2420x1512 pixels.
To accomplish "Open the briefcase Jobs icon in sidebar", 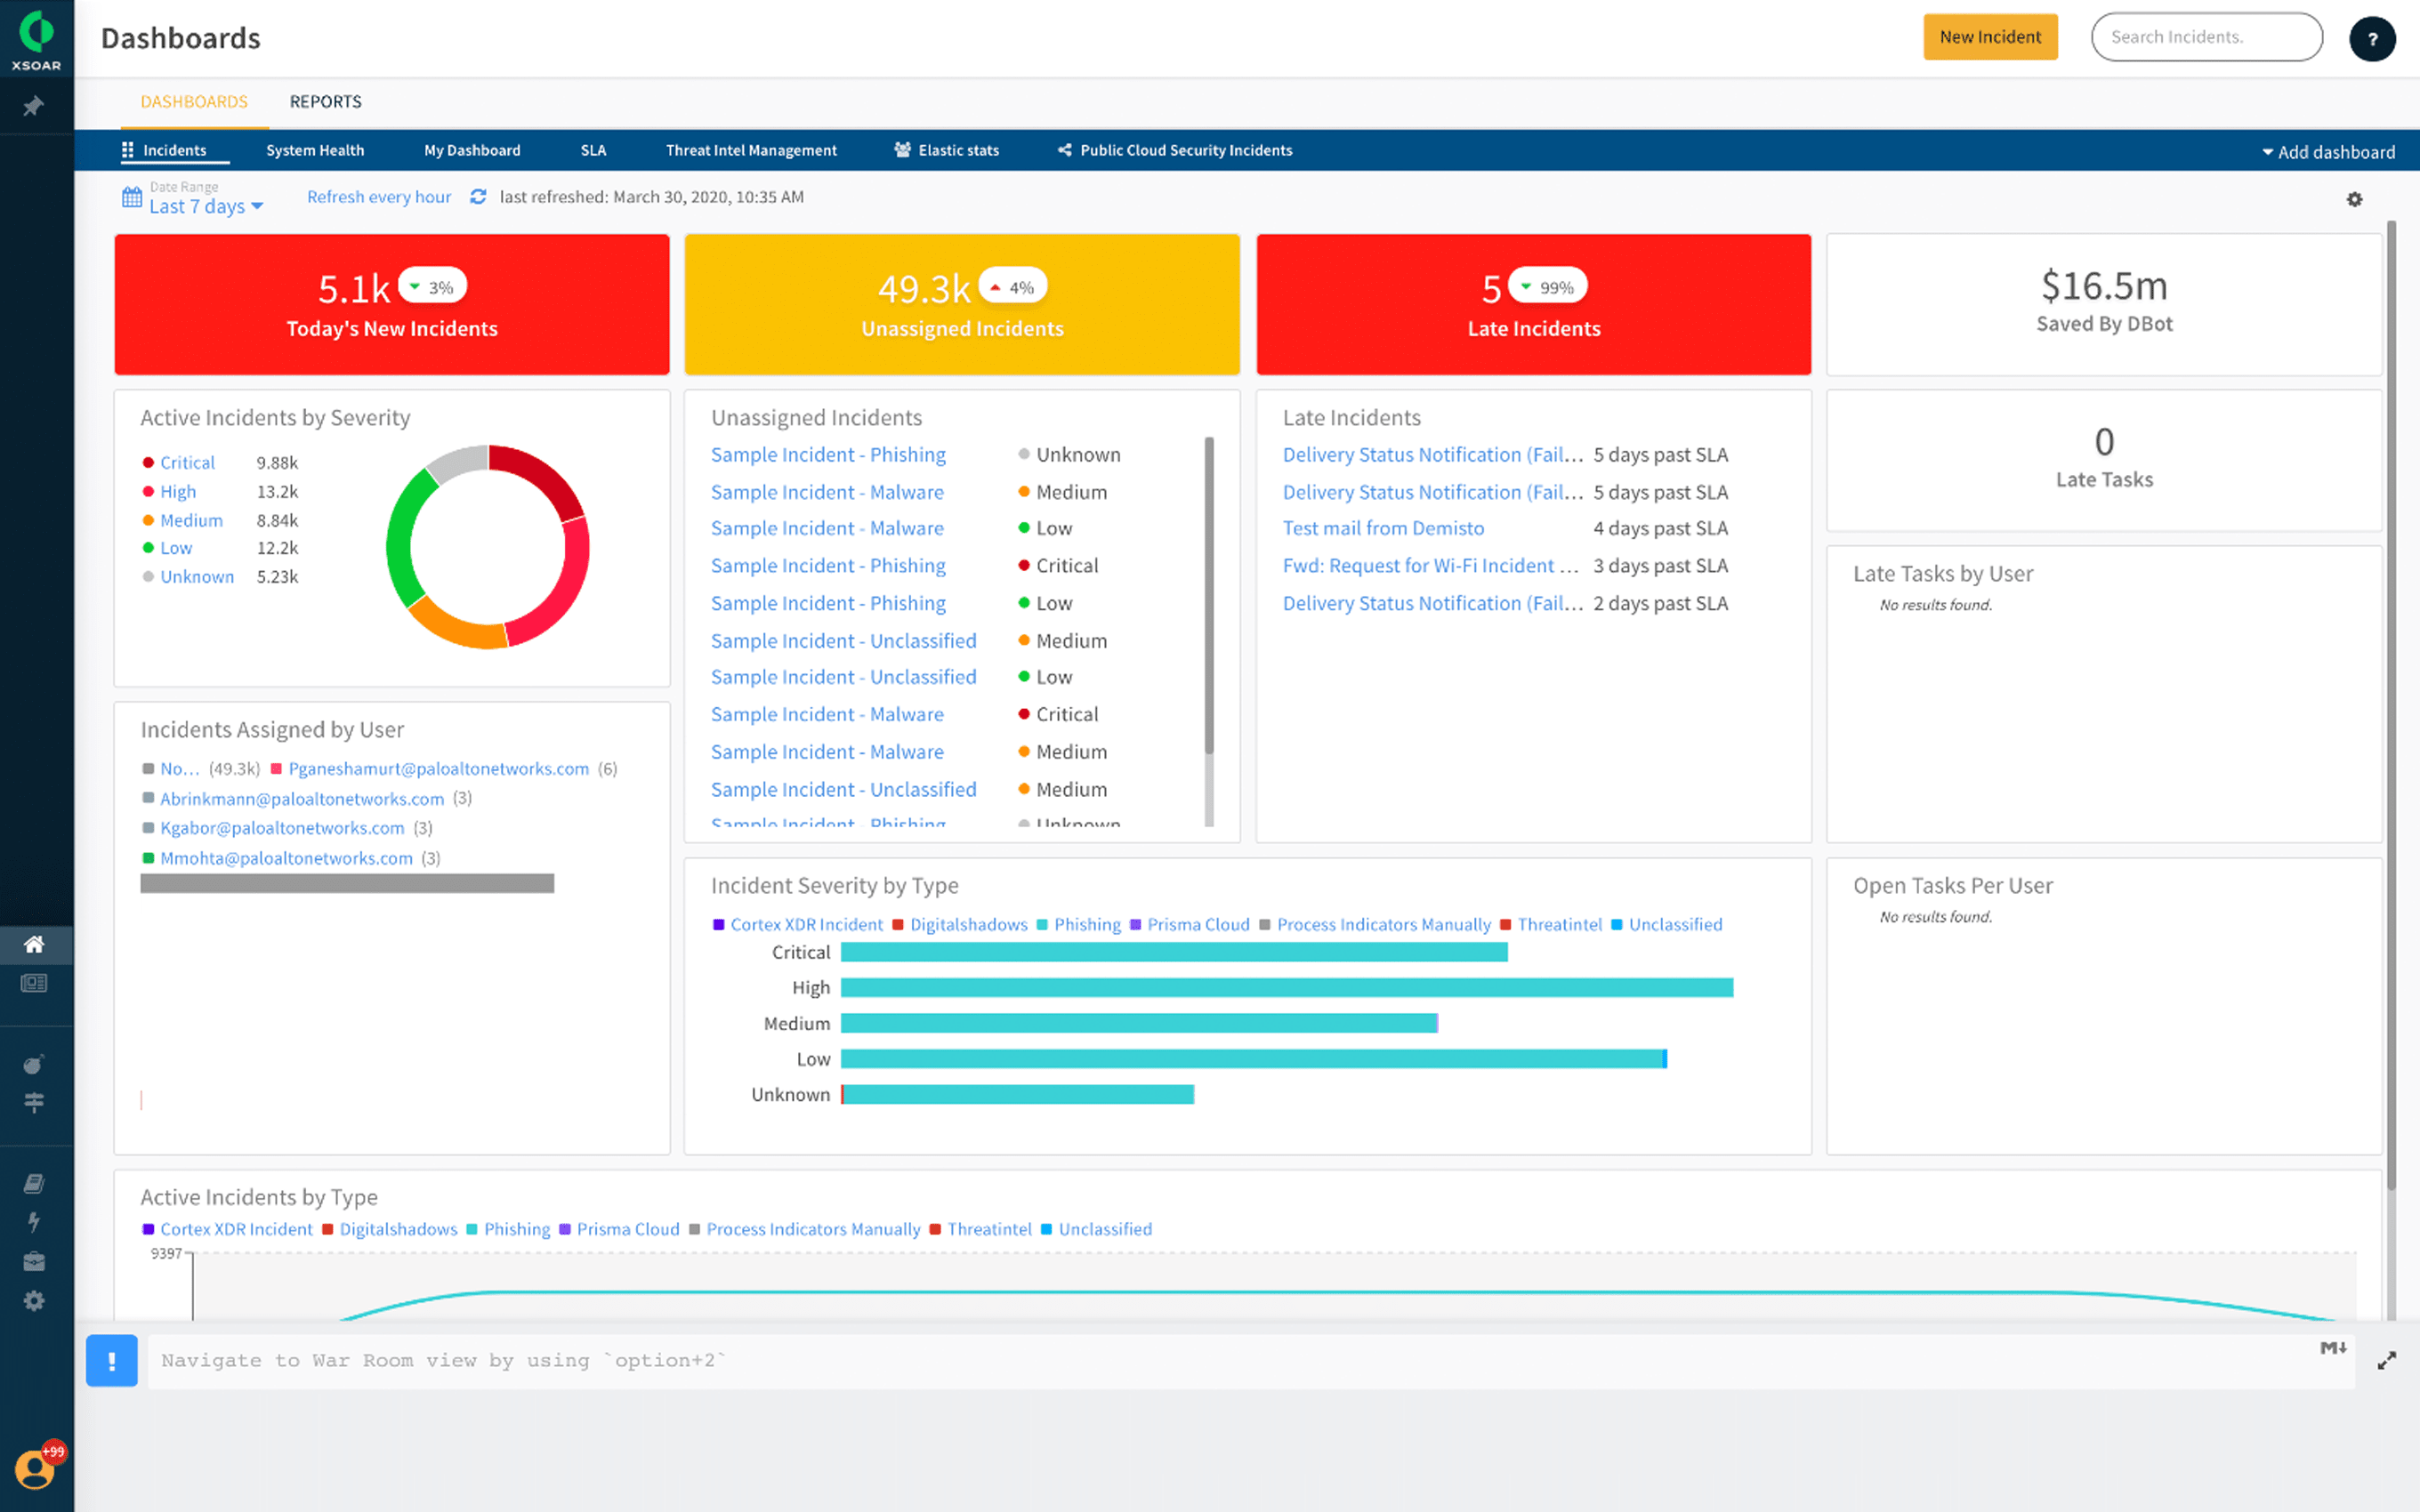I will click(x=36, y=1261).
